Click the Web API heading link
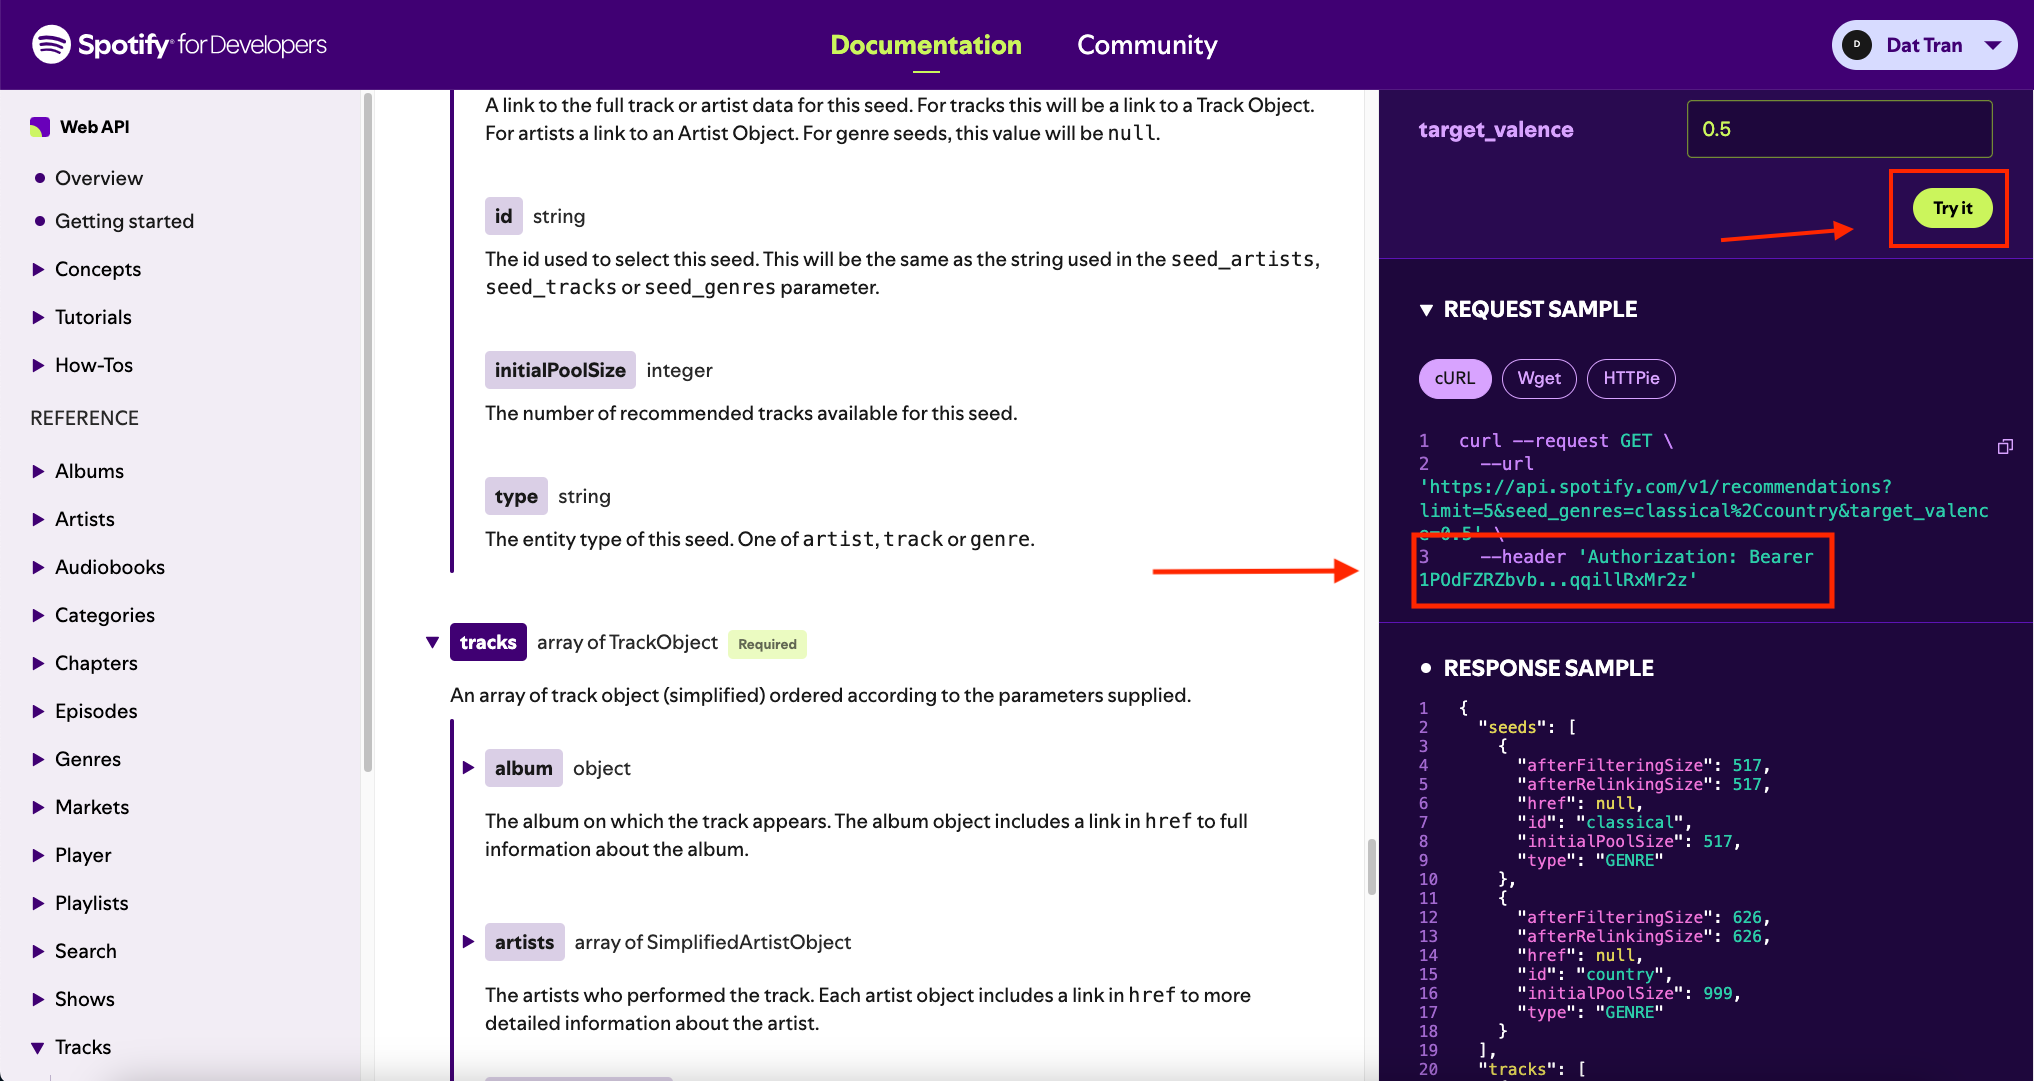The image size is (2034, 1081). click(x=95, y=127)
